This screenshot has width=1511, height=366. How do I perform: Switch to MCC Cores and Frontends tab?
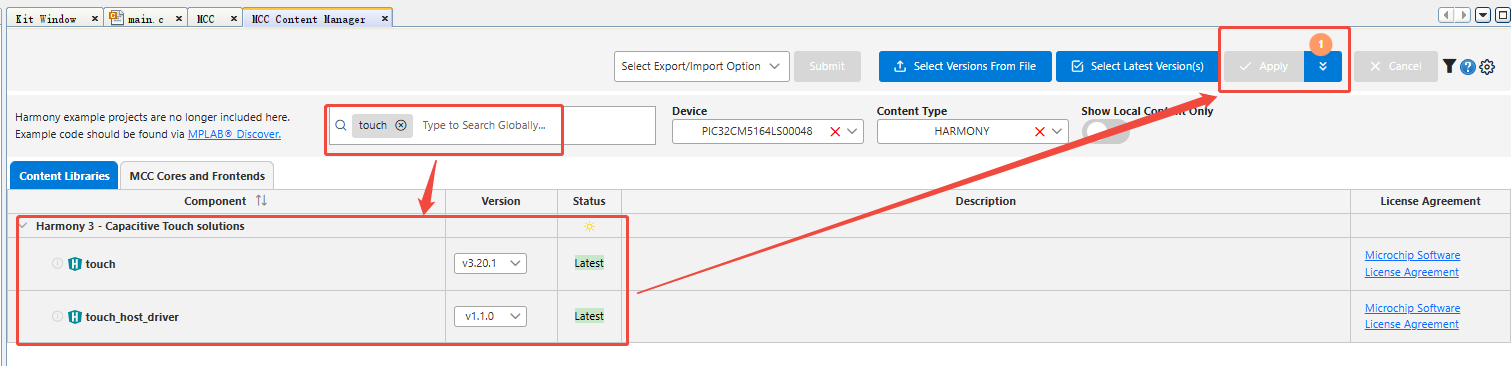(197, 176)
